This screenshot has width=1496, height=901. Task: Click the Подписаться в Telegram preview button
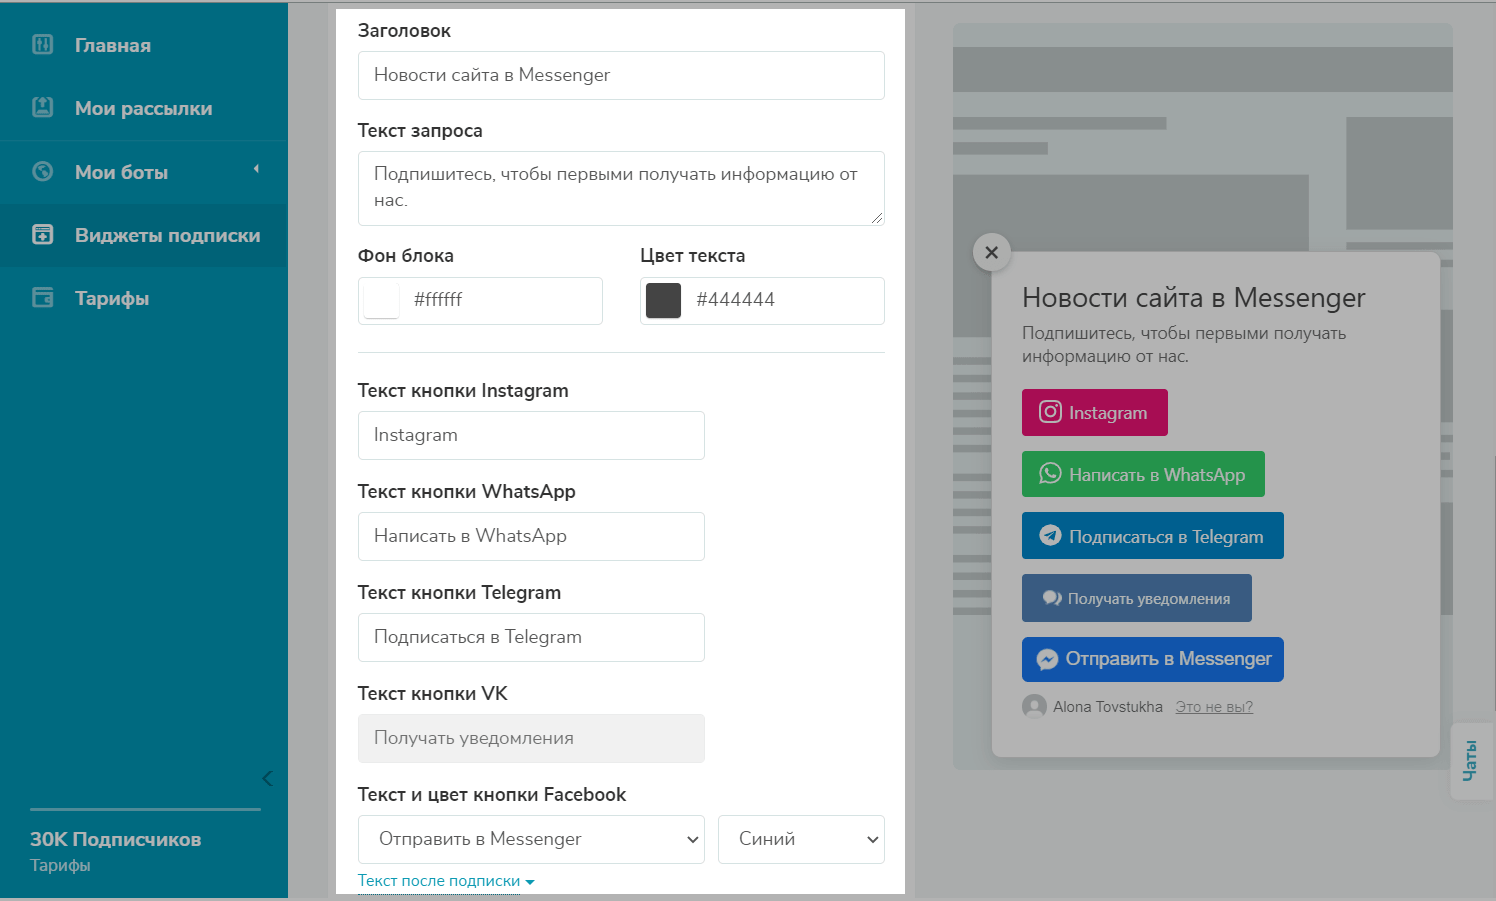(x=1152, y=536)
